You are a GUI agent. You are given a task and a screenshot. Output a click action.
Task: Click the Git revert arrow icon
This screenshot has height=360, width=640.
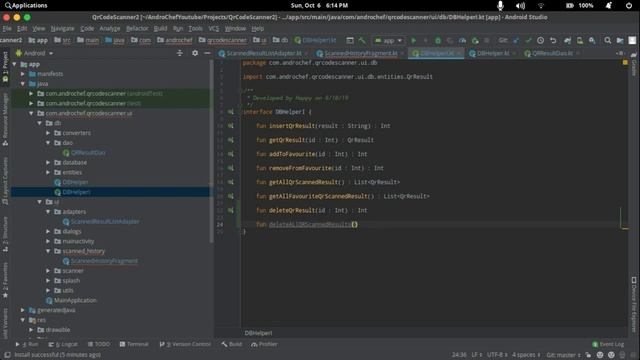[553, 40]
